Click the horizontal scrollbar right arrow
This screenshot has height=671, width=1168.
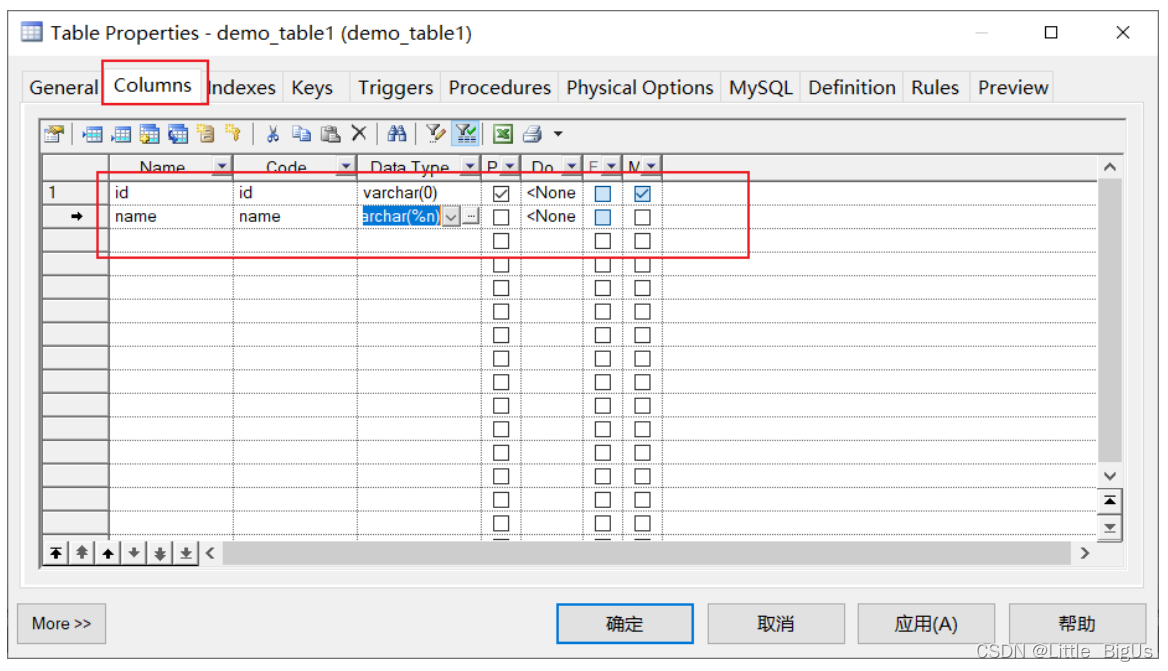[1085, 553]
